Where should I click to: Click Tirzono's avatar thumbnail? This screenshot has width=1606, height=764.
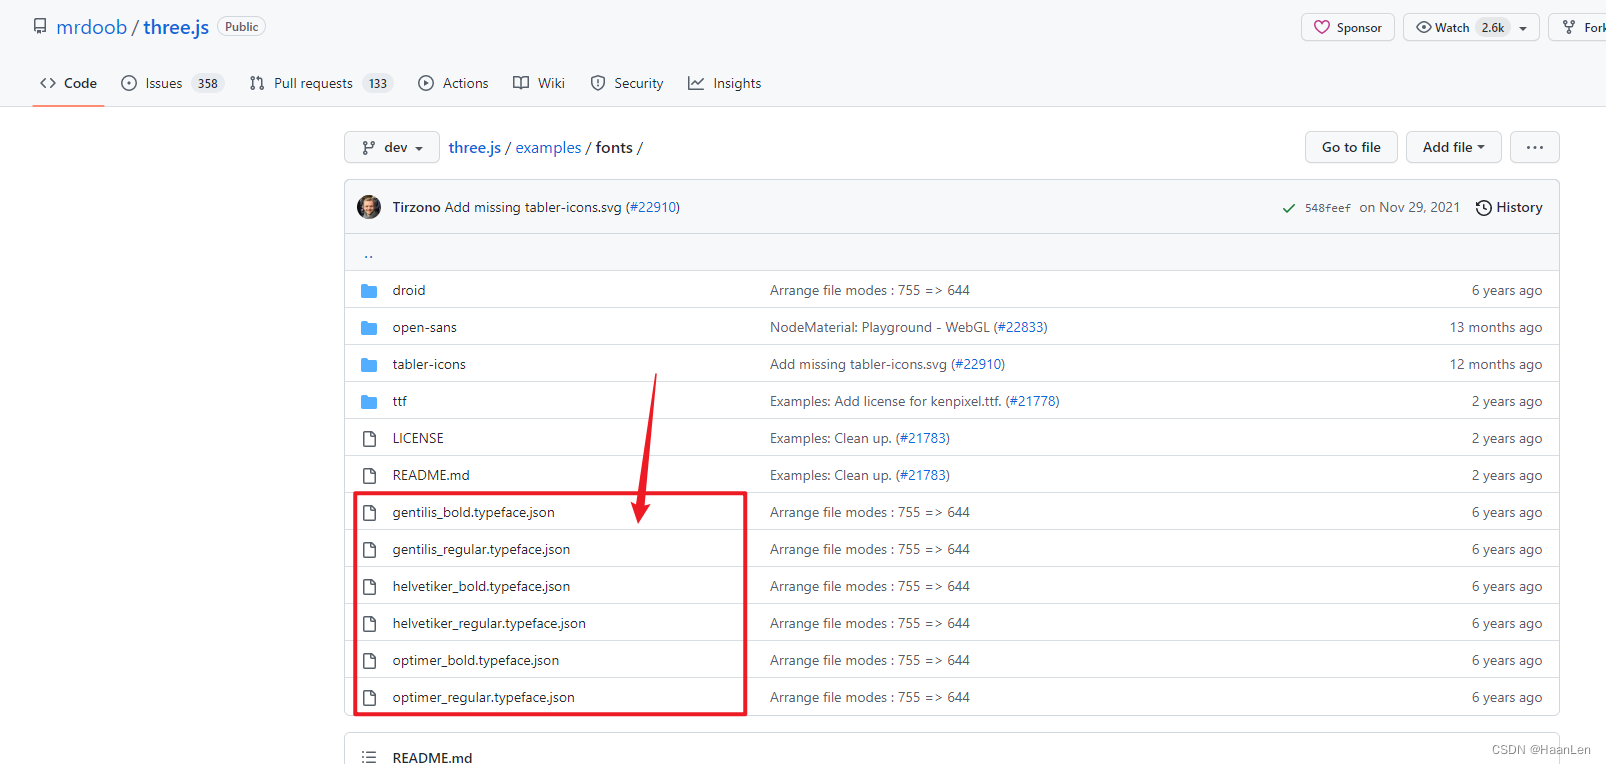coord(369,207)
